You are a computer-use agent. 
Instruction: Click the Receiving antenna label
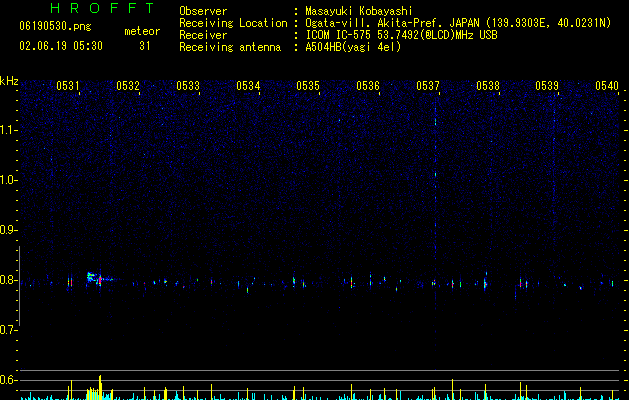tap(230, 47)
